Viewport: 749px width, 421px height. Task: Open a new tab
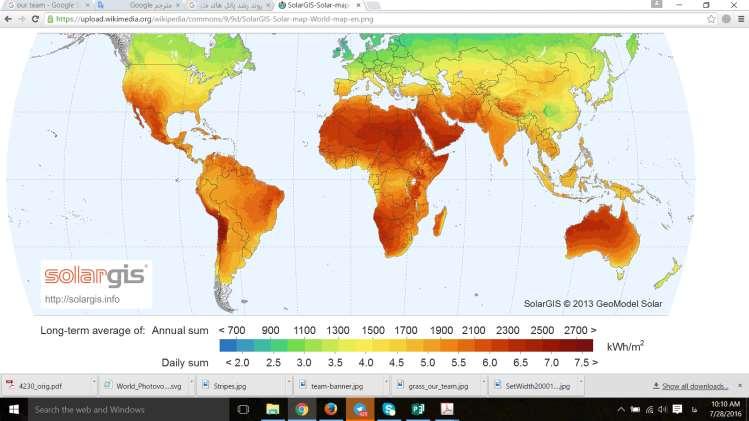coord(374,5)
